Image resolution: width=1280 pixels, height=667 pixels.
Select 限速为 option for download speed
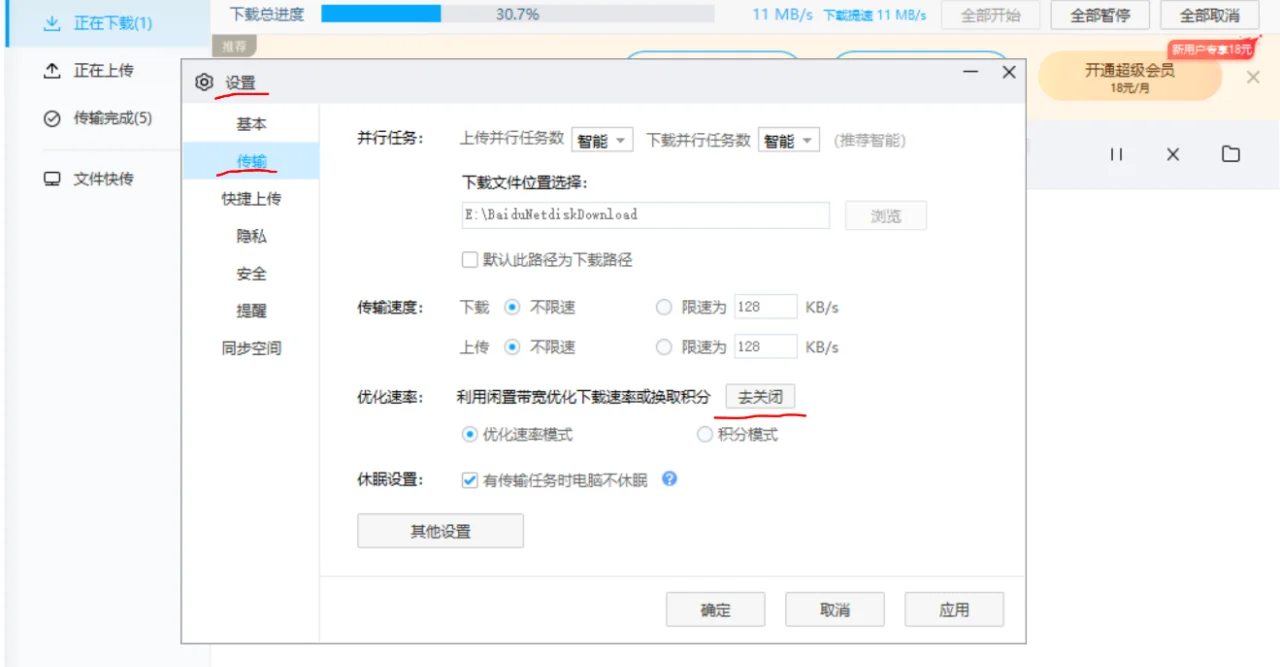coord(663,307)
